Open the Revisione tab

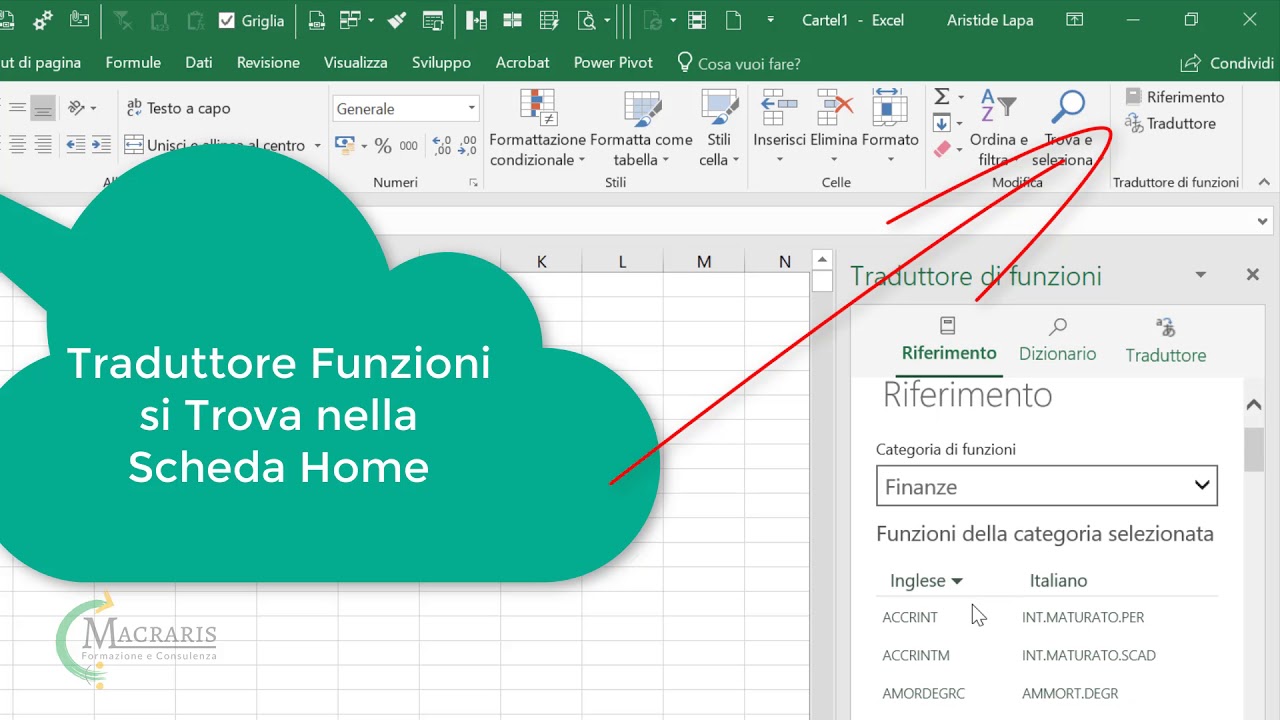(x=268, y=62)
